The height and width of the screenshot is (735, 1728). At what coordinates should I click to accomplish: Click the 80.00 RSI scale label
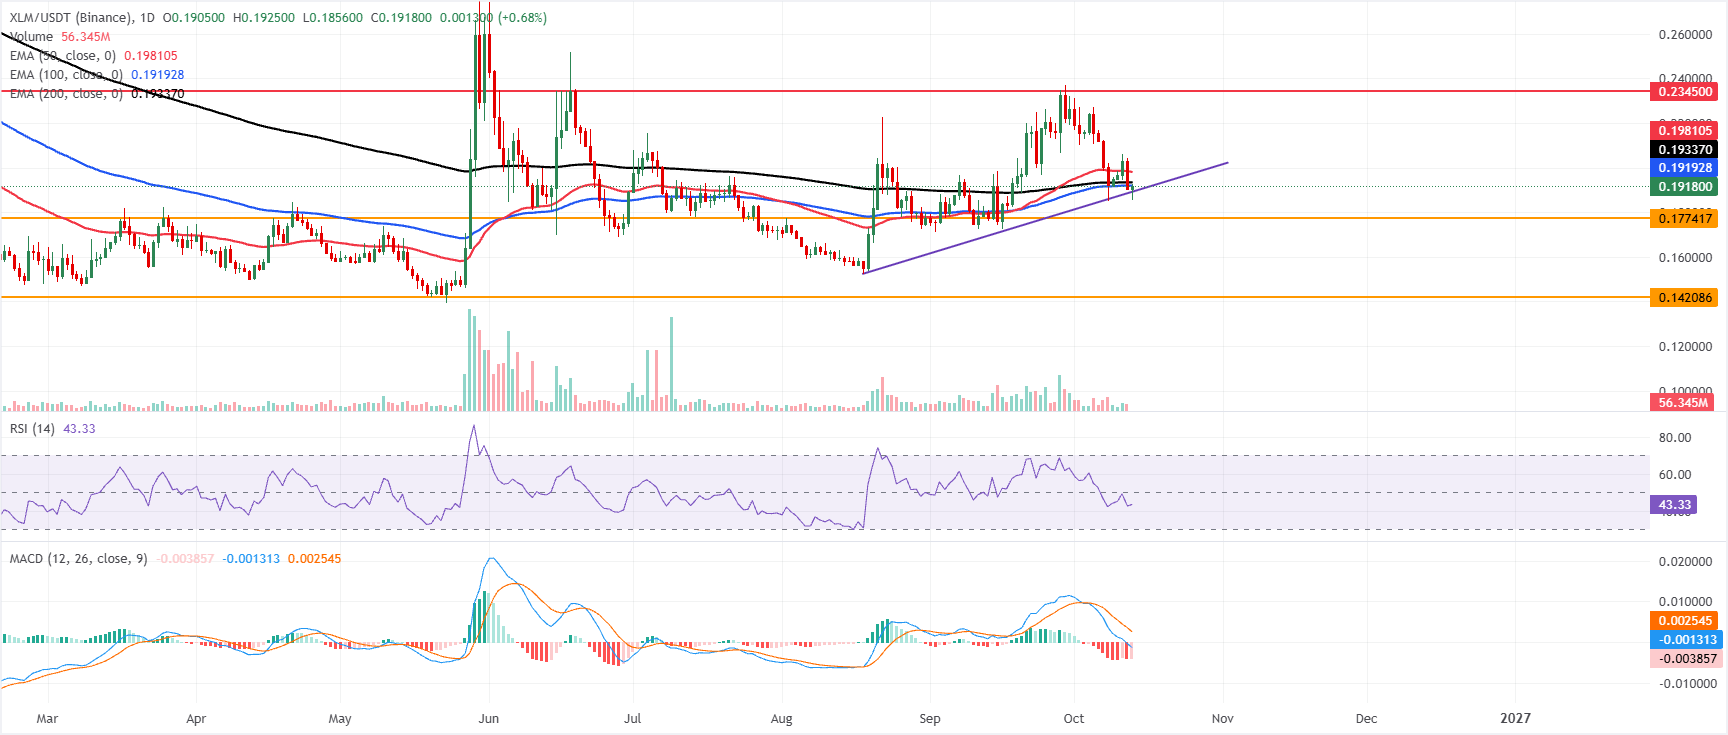[1675, 438]
